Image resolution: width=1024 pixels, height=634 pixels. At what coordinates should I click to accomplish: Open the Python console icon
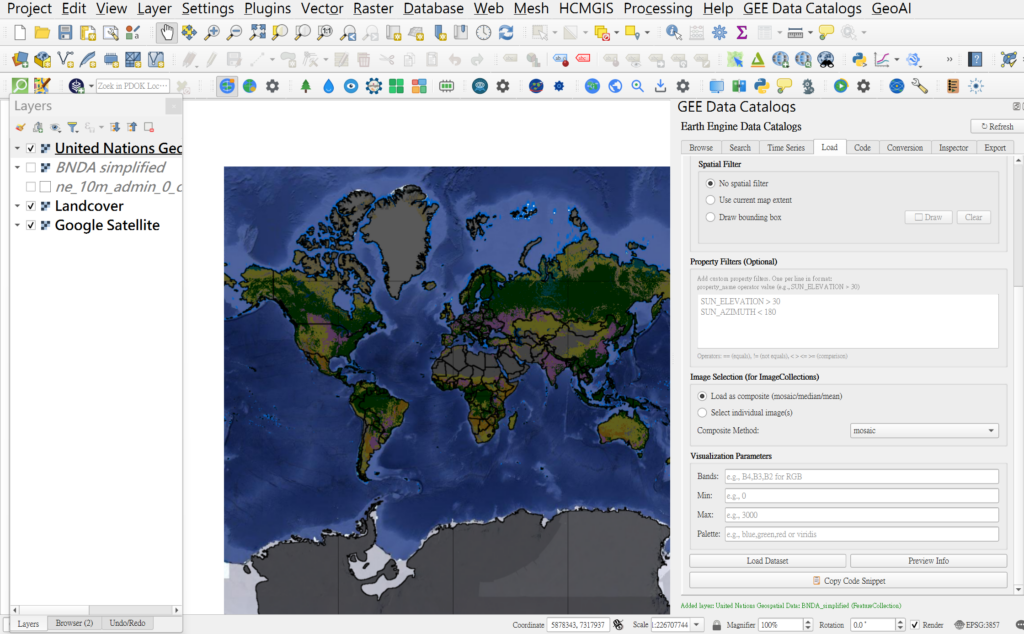[x=761, y=86]
